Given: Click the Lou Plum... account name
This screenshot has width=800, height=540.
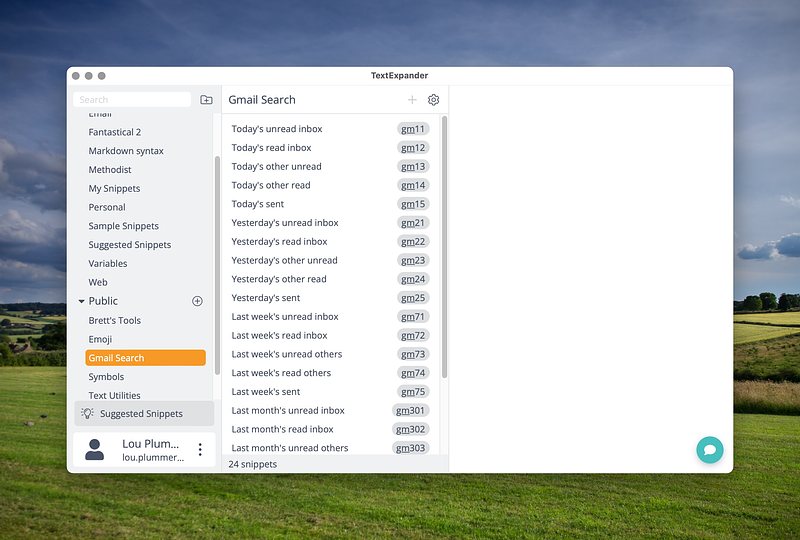Looking at the screenshot, I should 151,444.
